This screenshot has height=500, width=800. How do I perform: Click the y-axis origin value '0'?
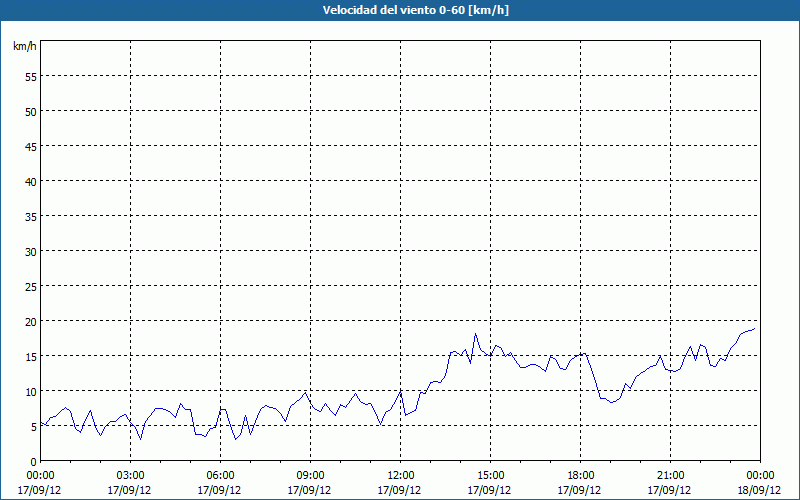point(34,462)
